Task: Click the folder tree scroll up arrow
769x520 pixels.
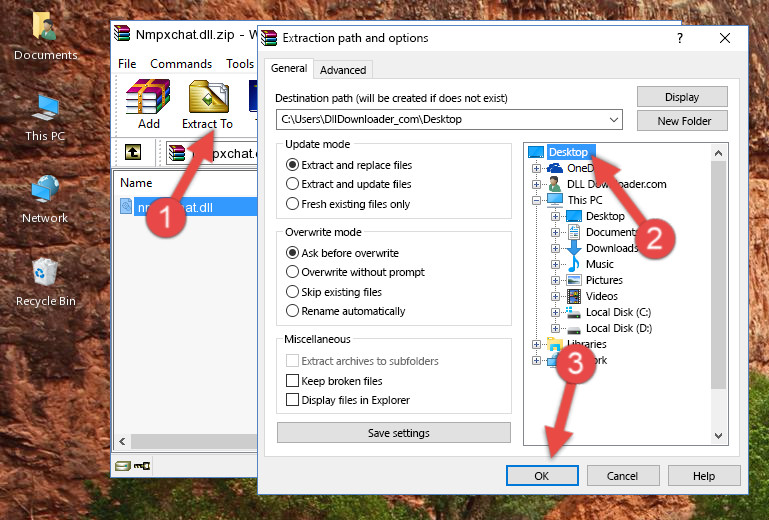Action: pyautogui.click(x=718, y=153)
